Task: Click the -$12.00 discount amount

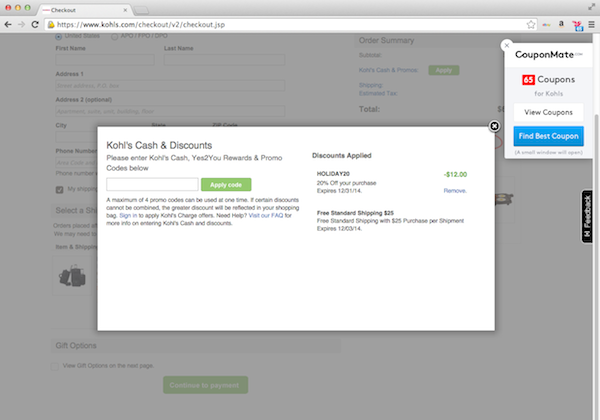Action: click(x=455, y=174)
